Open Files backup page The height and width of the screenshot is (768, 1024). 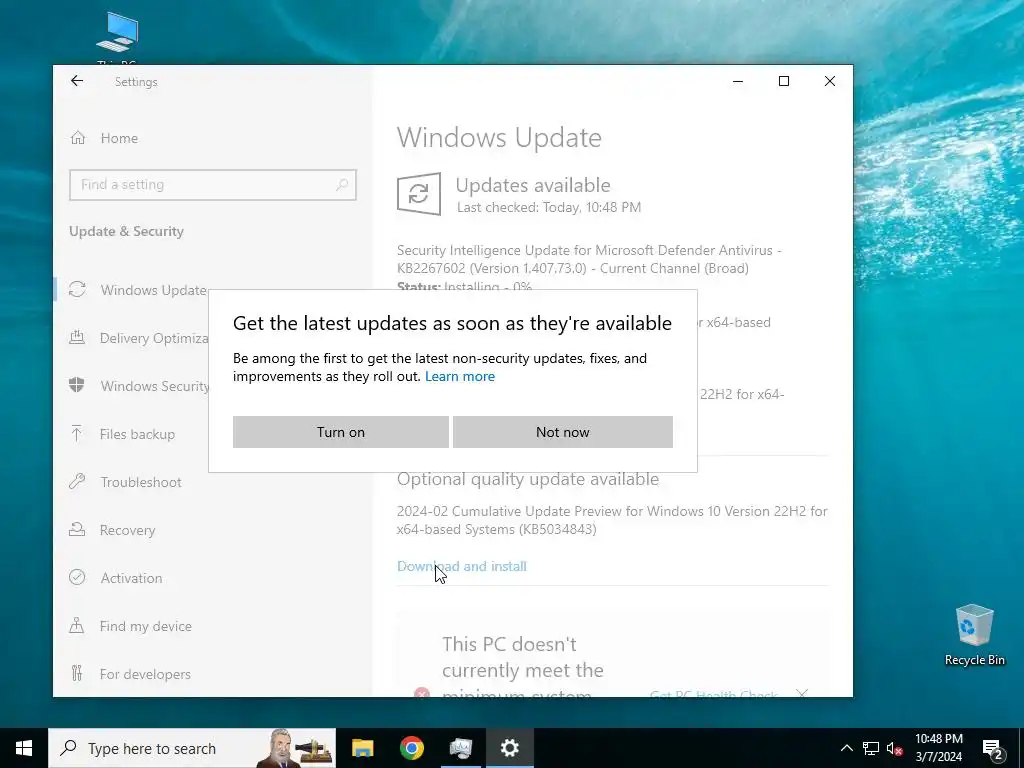(x=137, y=434)
